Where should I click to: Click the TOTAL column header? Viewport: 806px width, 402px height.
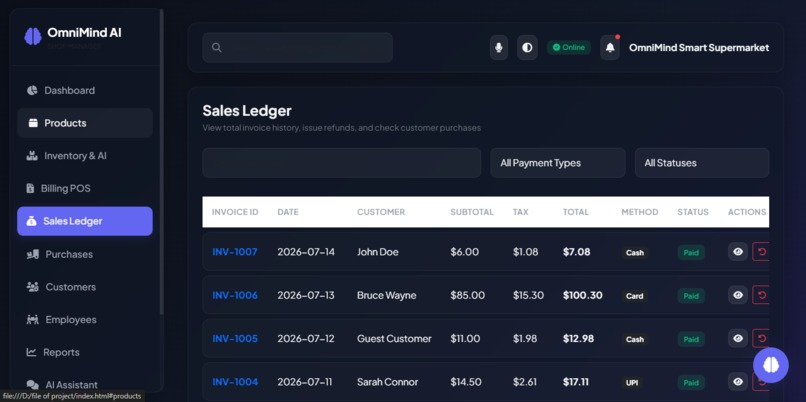click(x=576, y=212)
